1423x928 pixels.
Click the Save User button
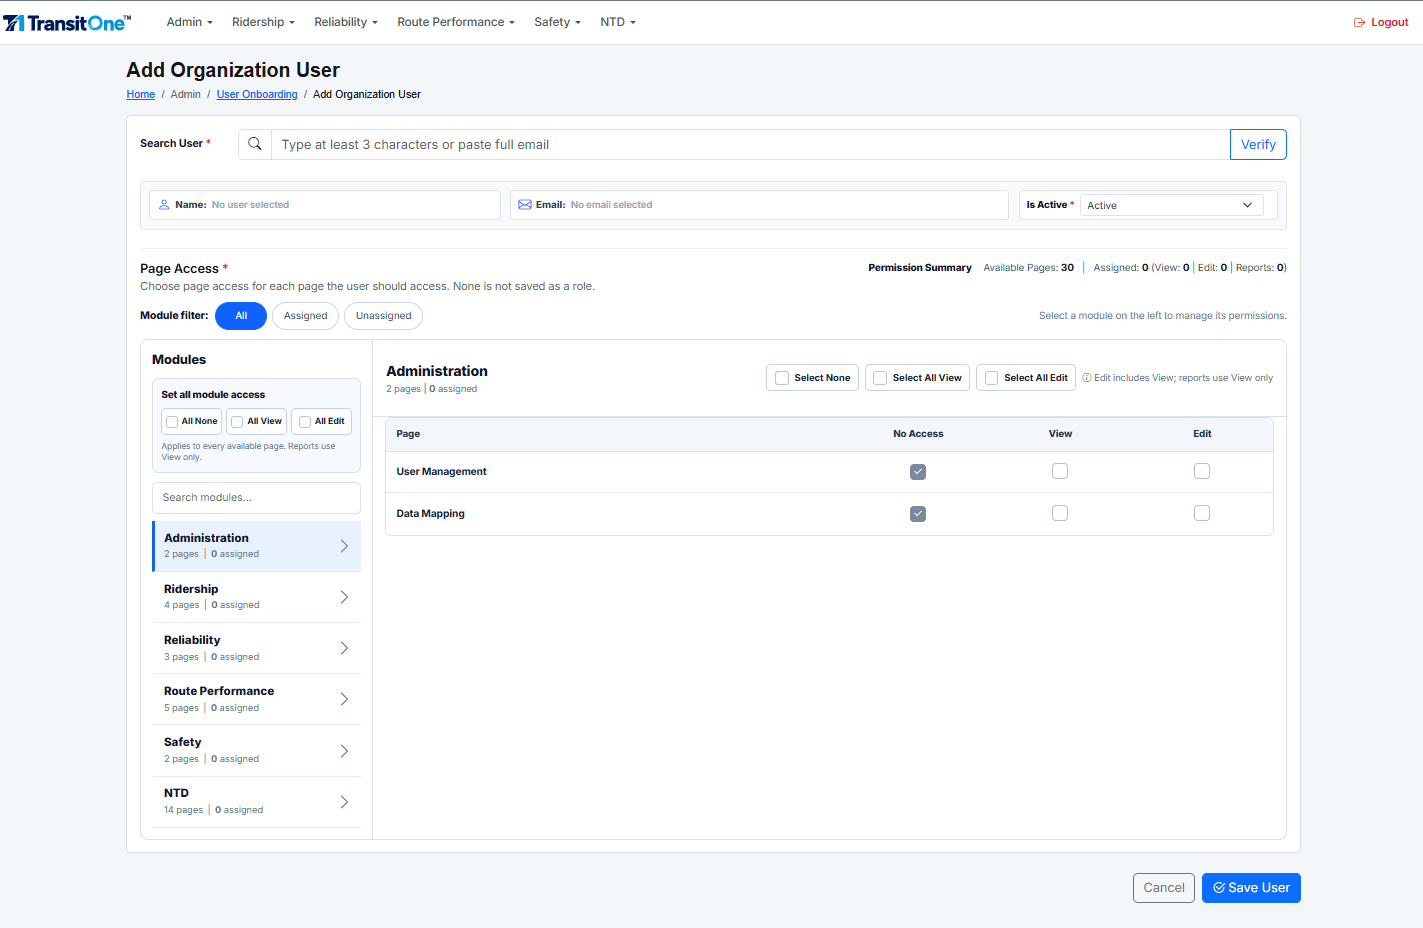(x=1251, y=888)
